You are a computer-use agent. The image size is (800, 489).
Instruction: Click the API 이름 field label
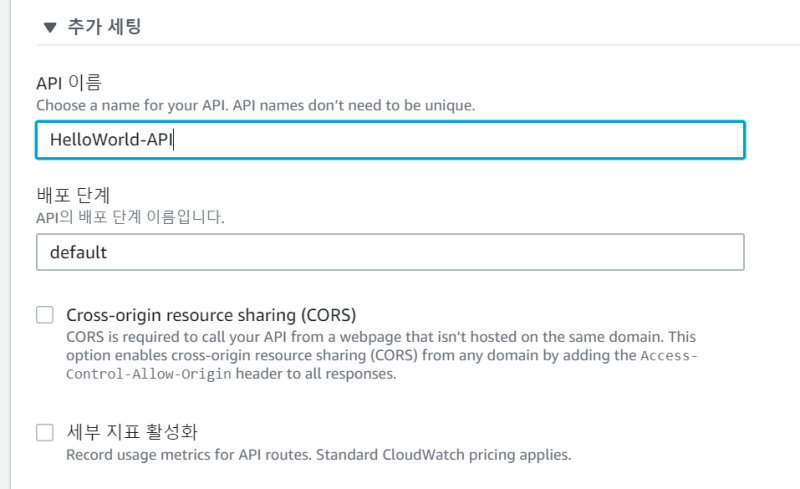coord(69,82)
